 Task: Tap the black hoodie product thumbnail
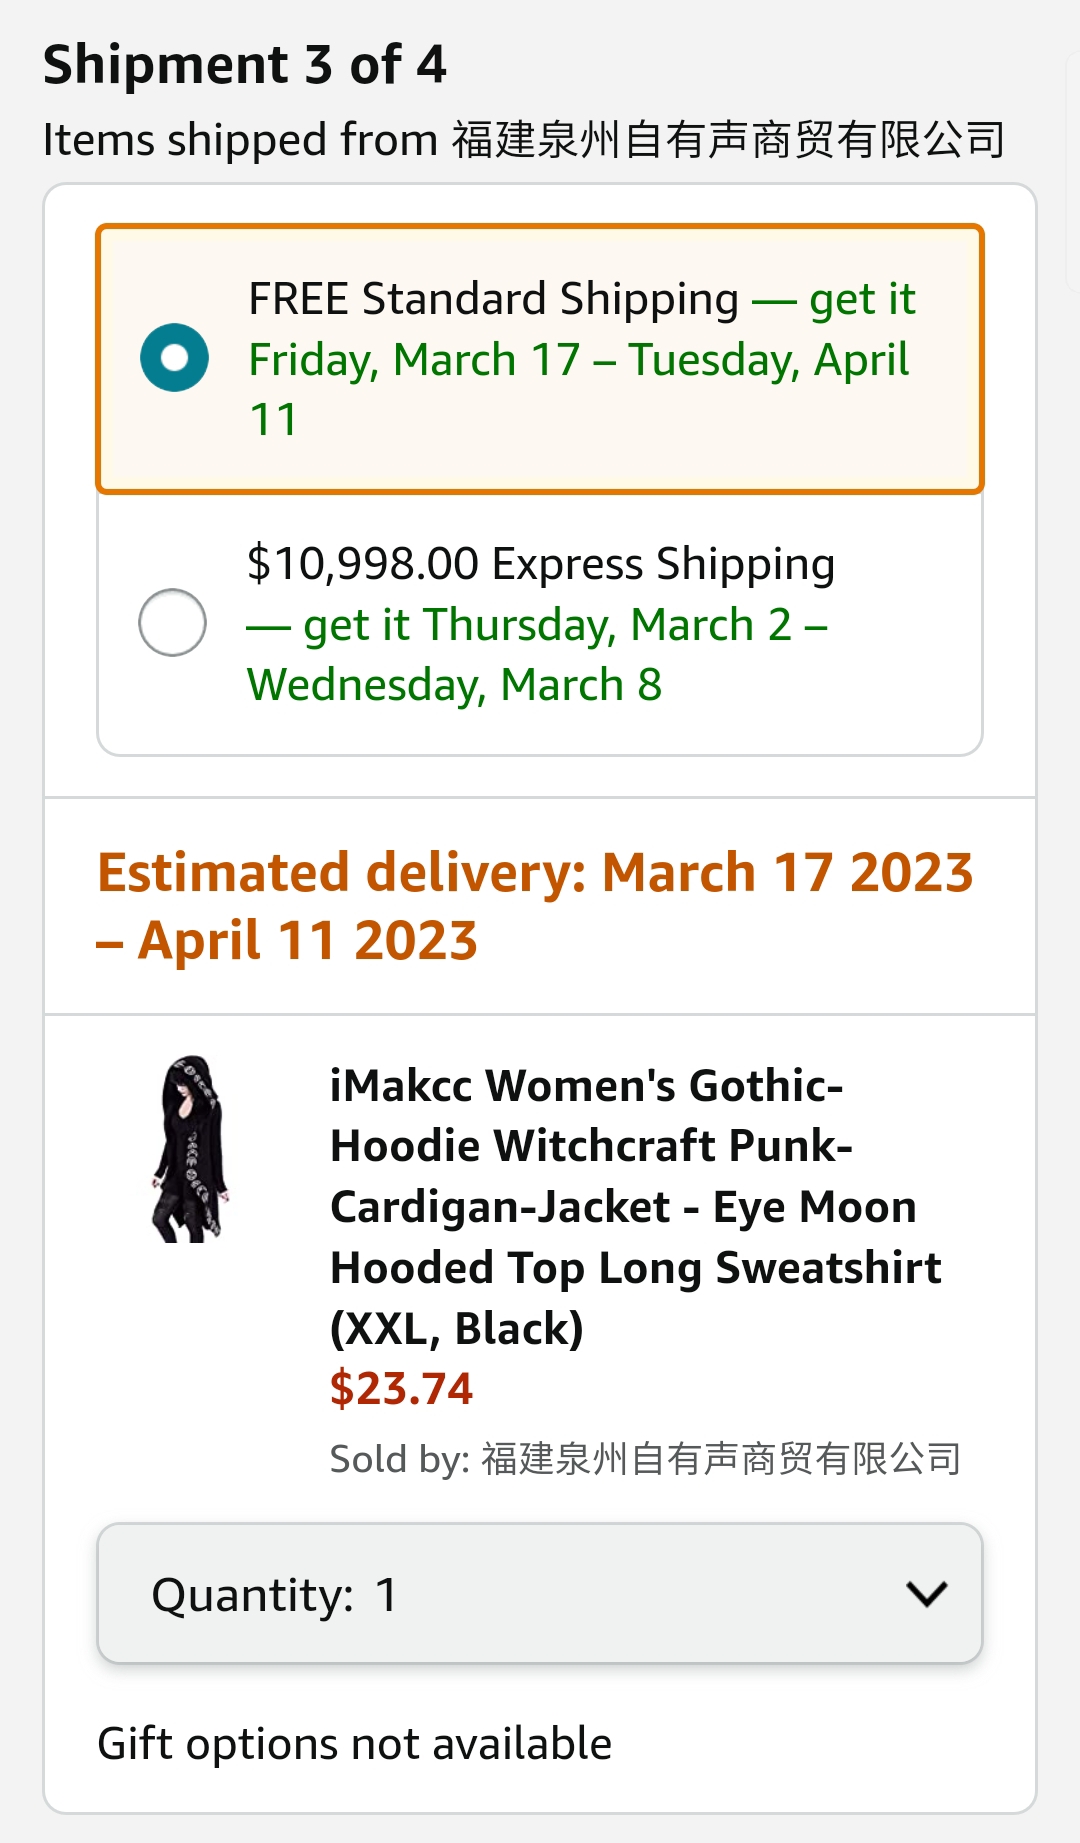(190, 1149)
